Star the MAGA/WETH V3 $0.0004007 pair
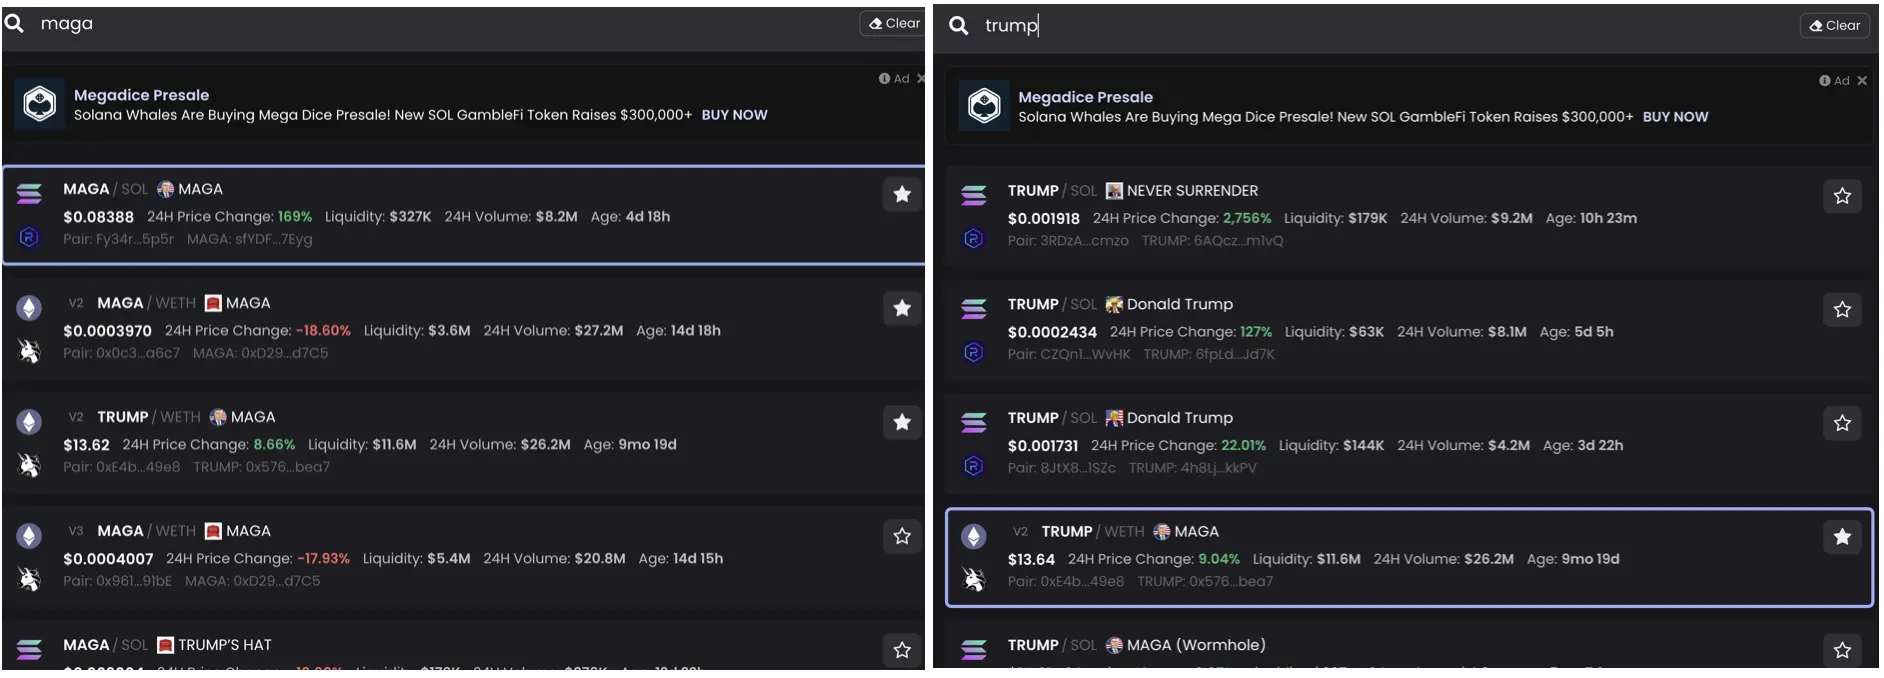 coord(902,536)
